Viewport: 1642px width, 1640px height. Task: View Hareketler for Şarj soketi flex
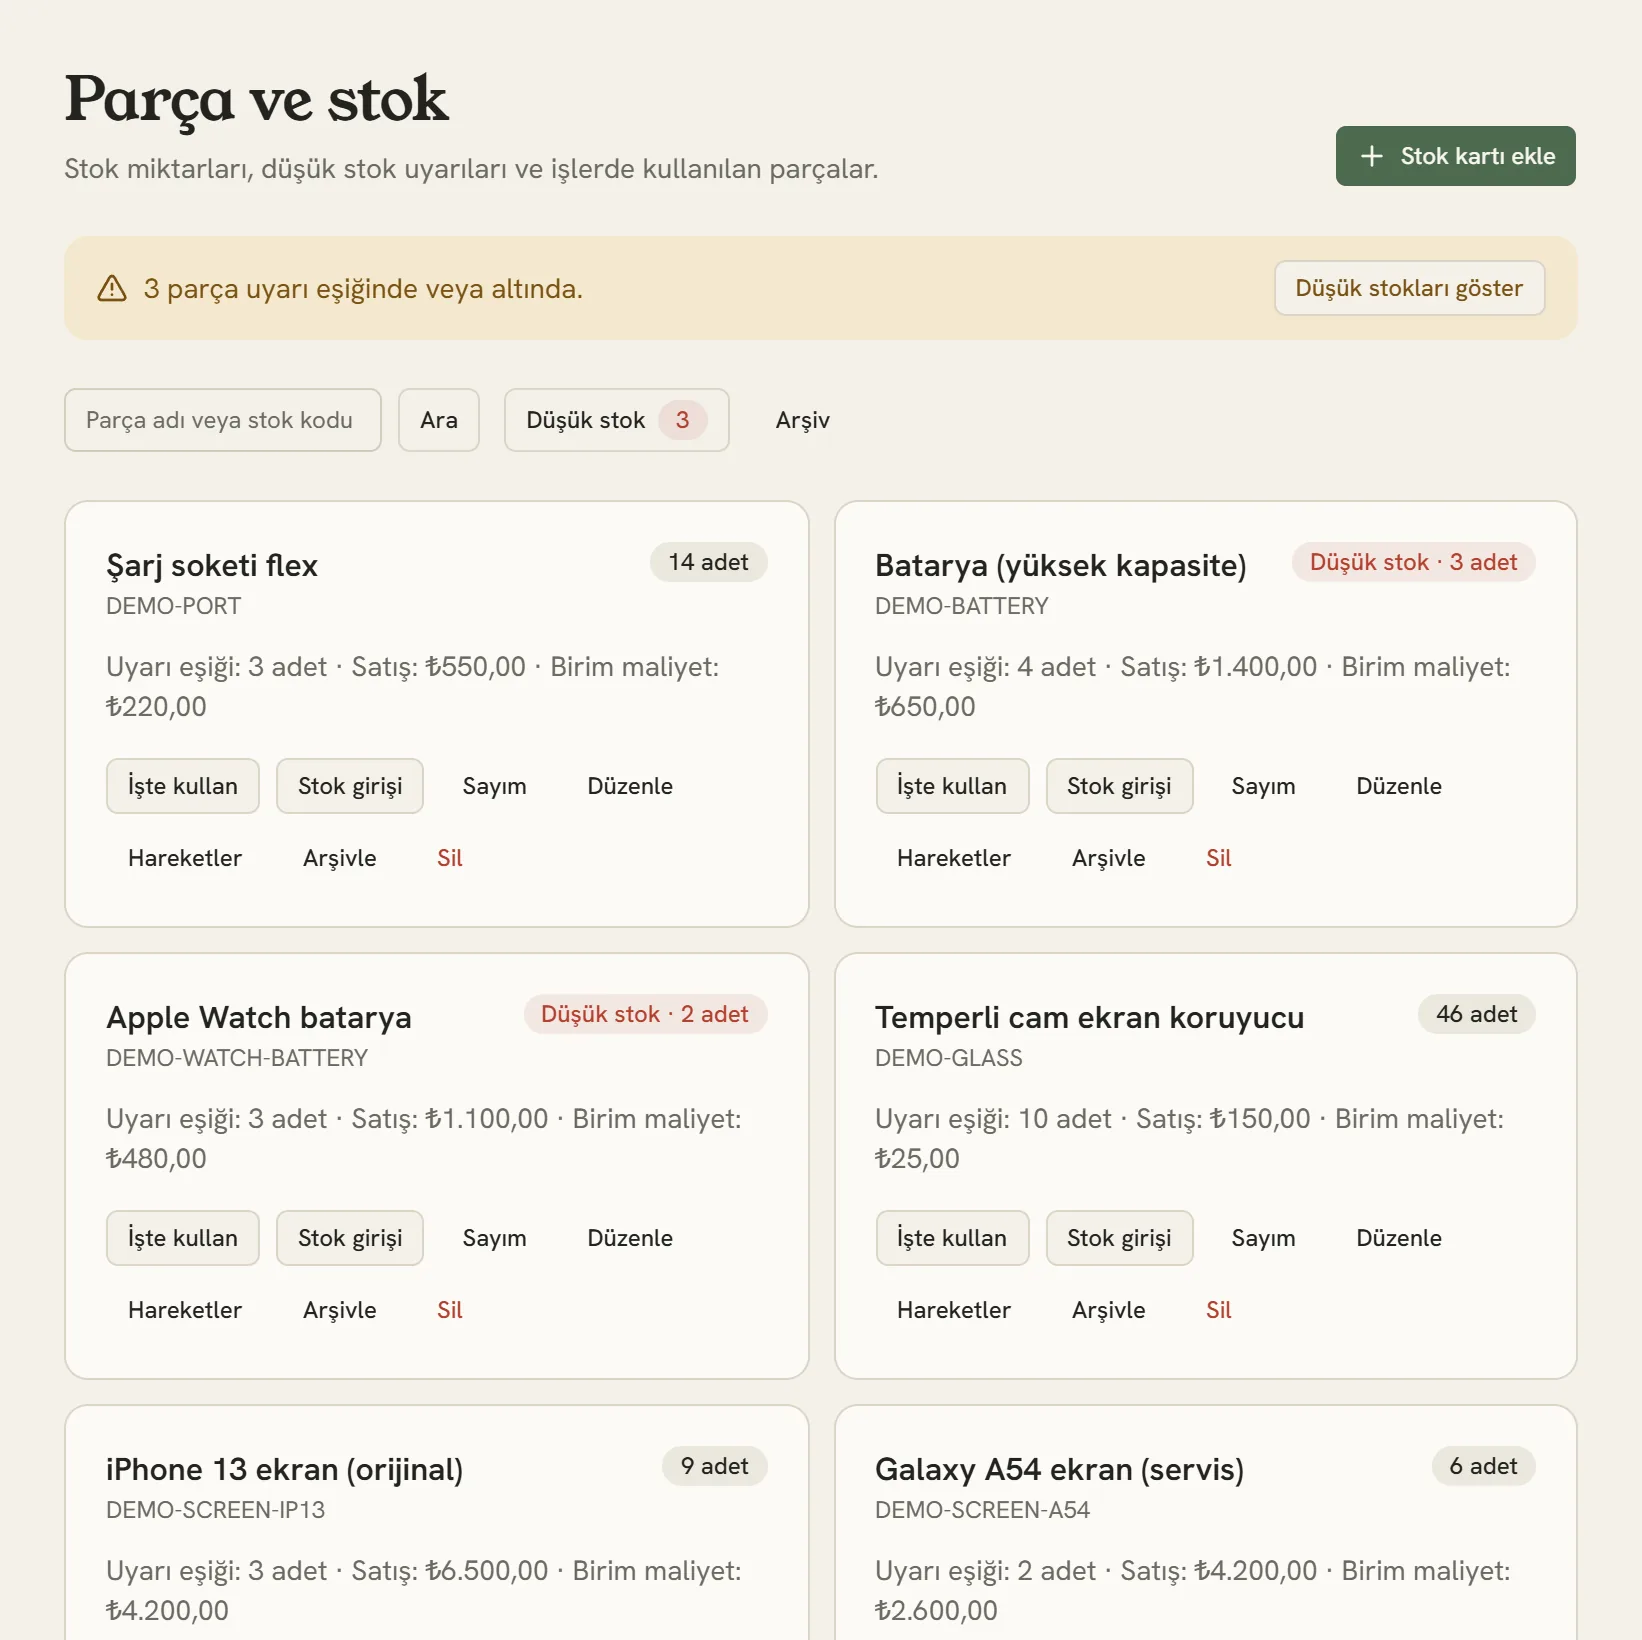click(185, 858)
